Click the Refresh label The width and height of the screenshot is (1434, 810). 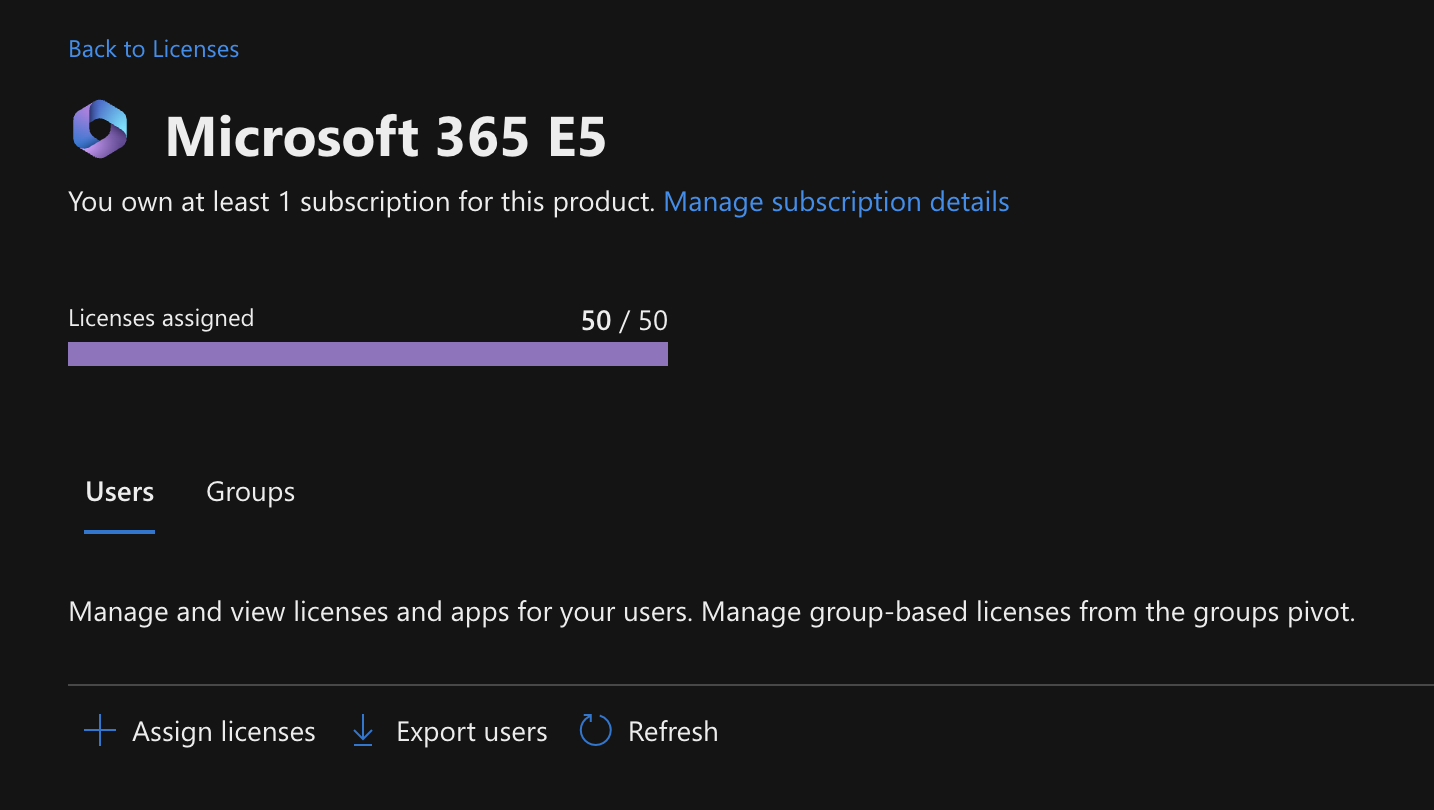pos(673,732)
